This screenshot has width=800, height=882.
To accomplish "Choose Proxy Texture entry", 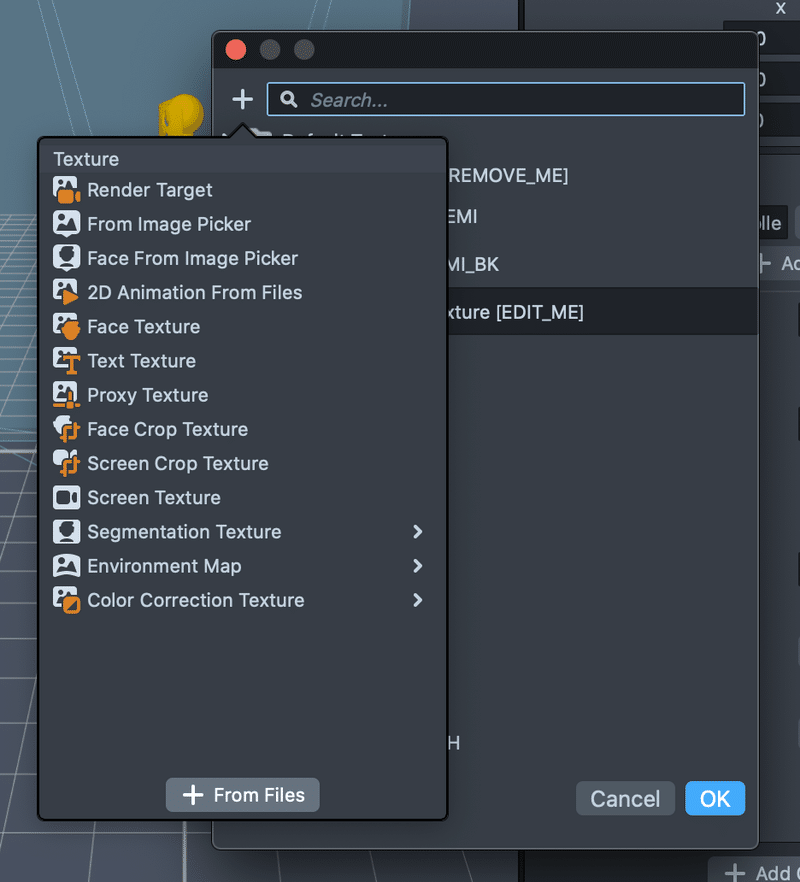I will point(242,395).
